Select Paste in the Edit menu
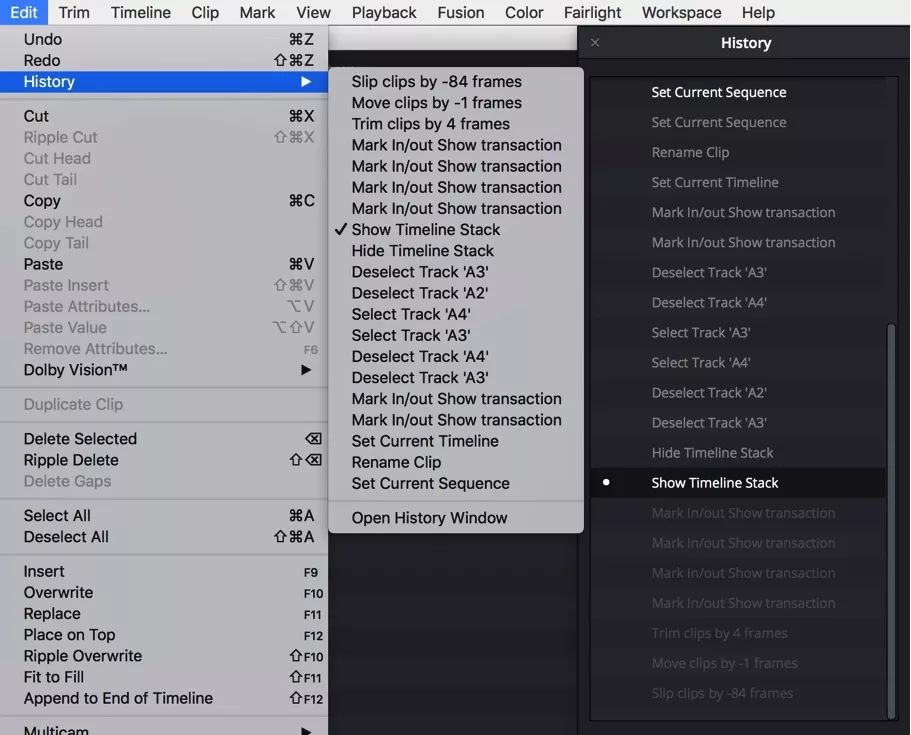This screenshot has width=911, height=735. 164,264
